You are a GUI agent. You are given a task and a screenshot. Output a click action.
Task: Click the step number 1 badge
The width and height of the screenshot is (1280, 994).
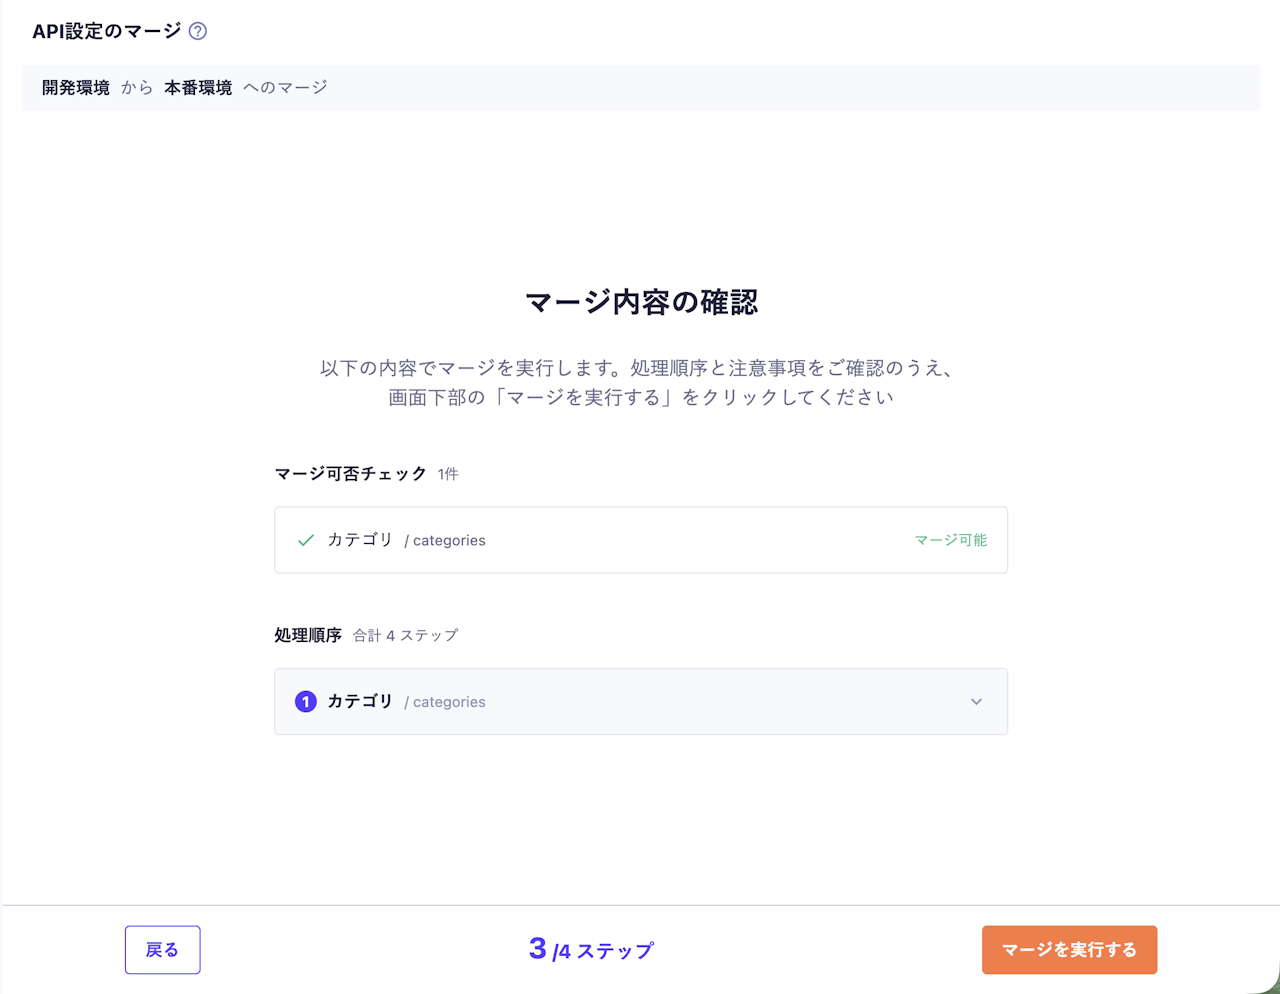tap(306, 702)
